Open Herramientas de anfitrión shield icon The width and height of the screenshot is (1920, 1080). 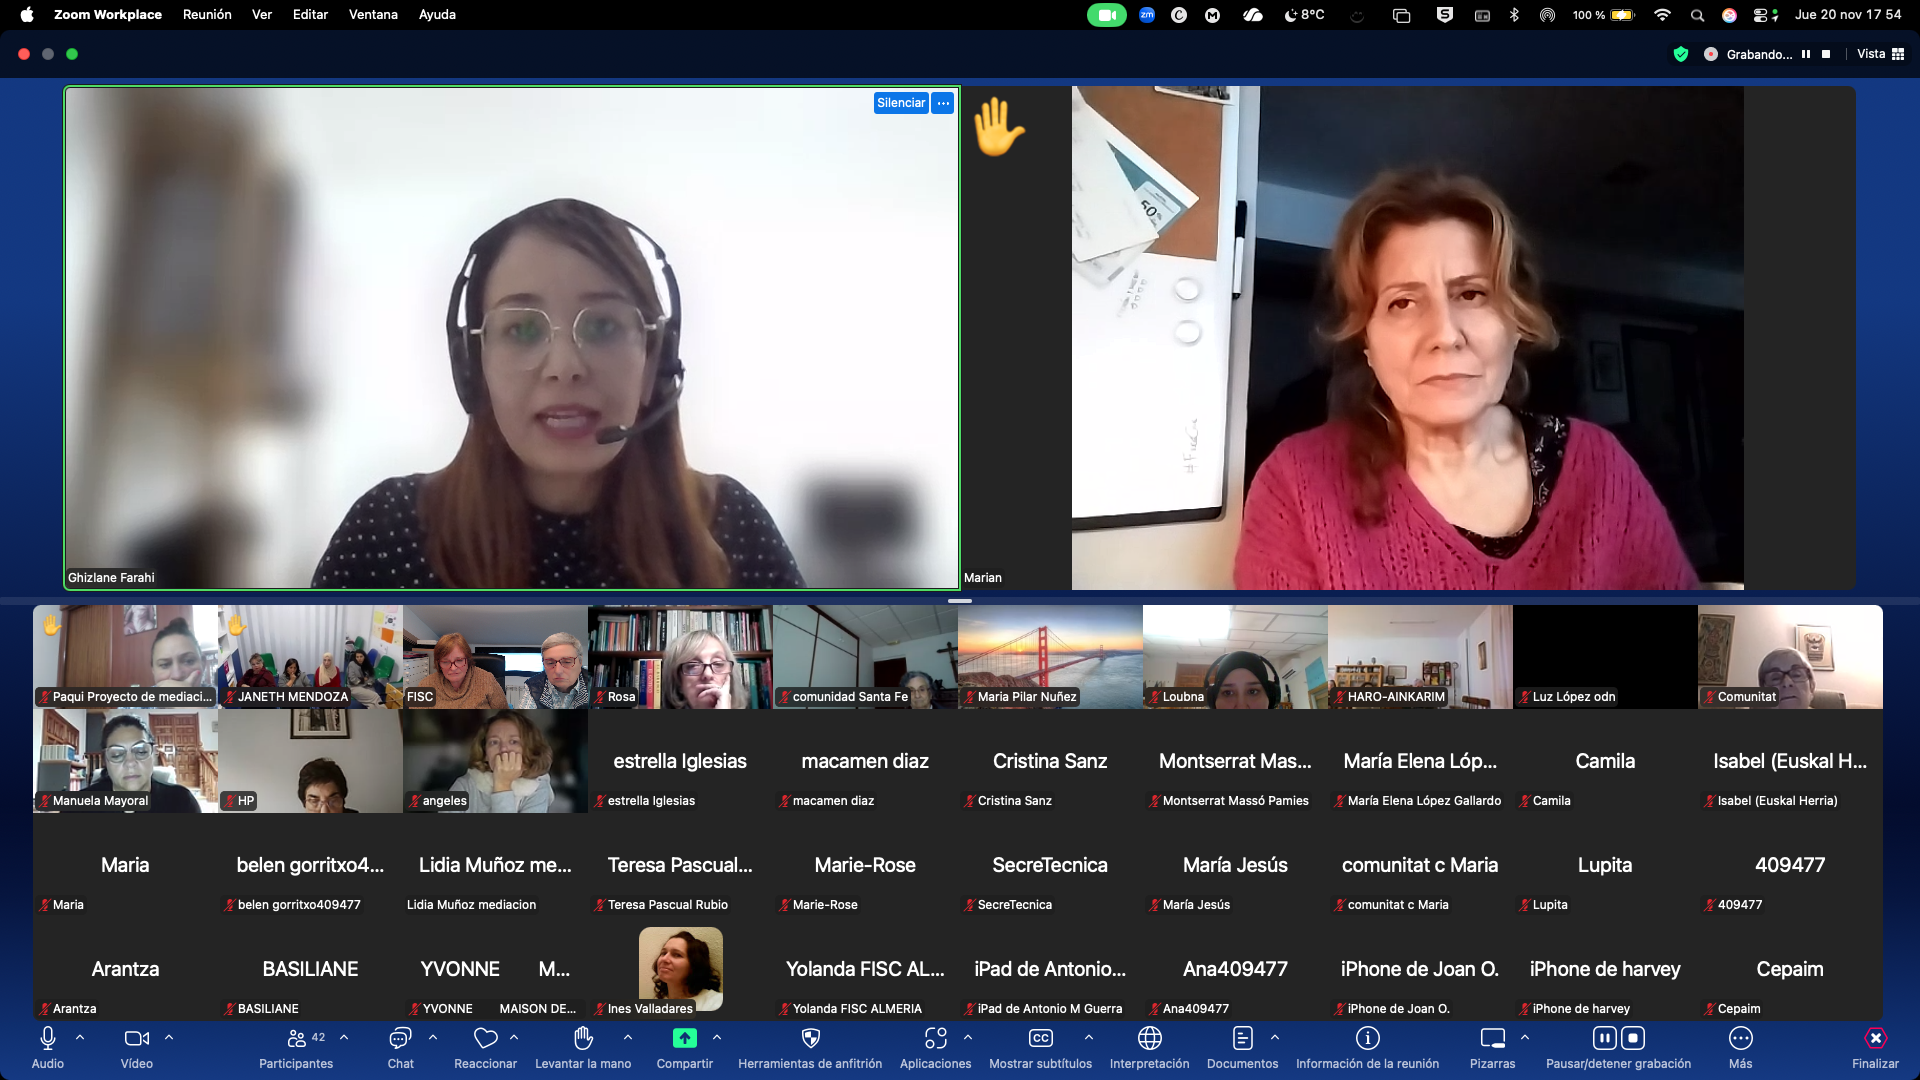click(x=810, y=1038)
